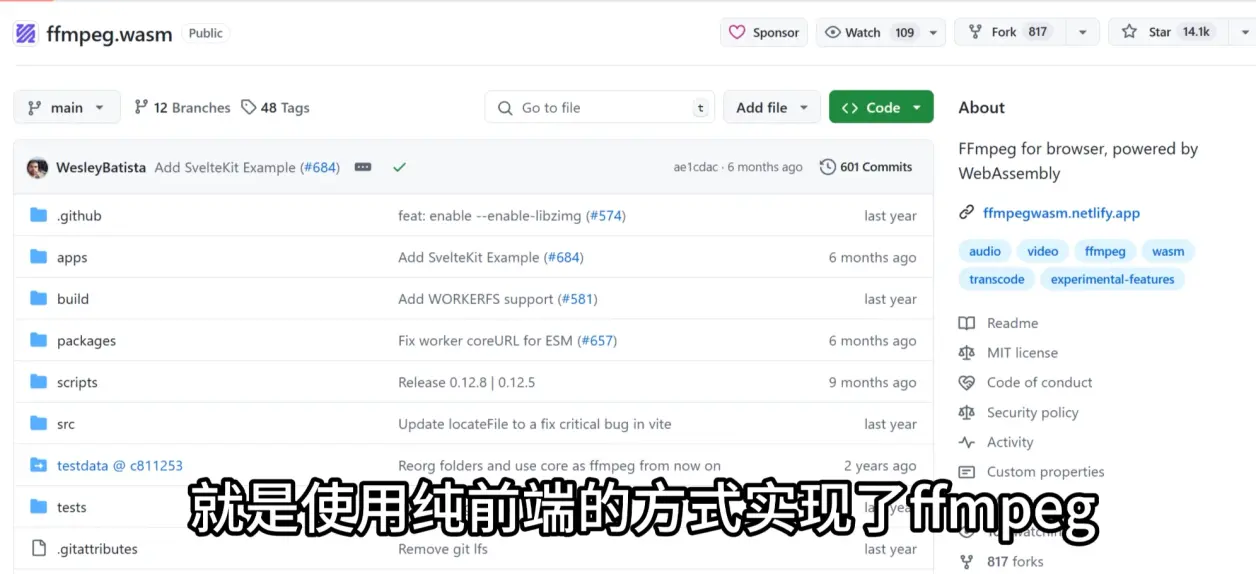Open the .github folder

pyautogui.click(x=79, y=215)
